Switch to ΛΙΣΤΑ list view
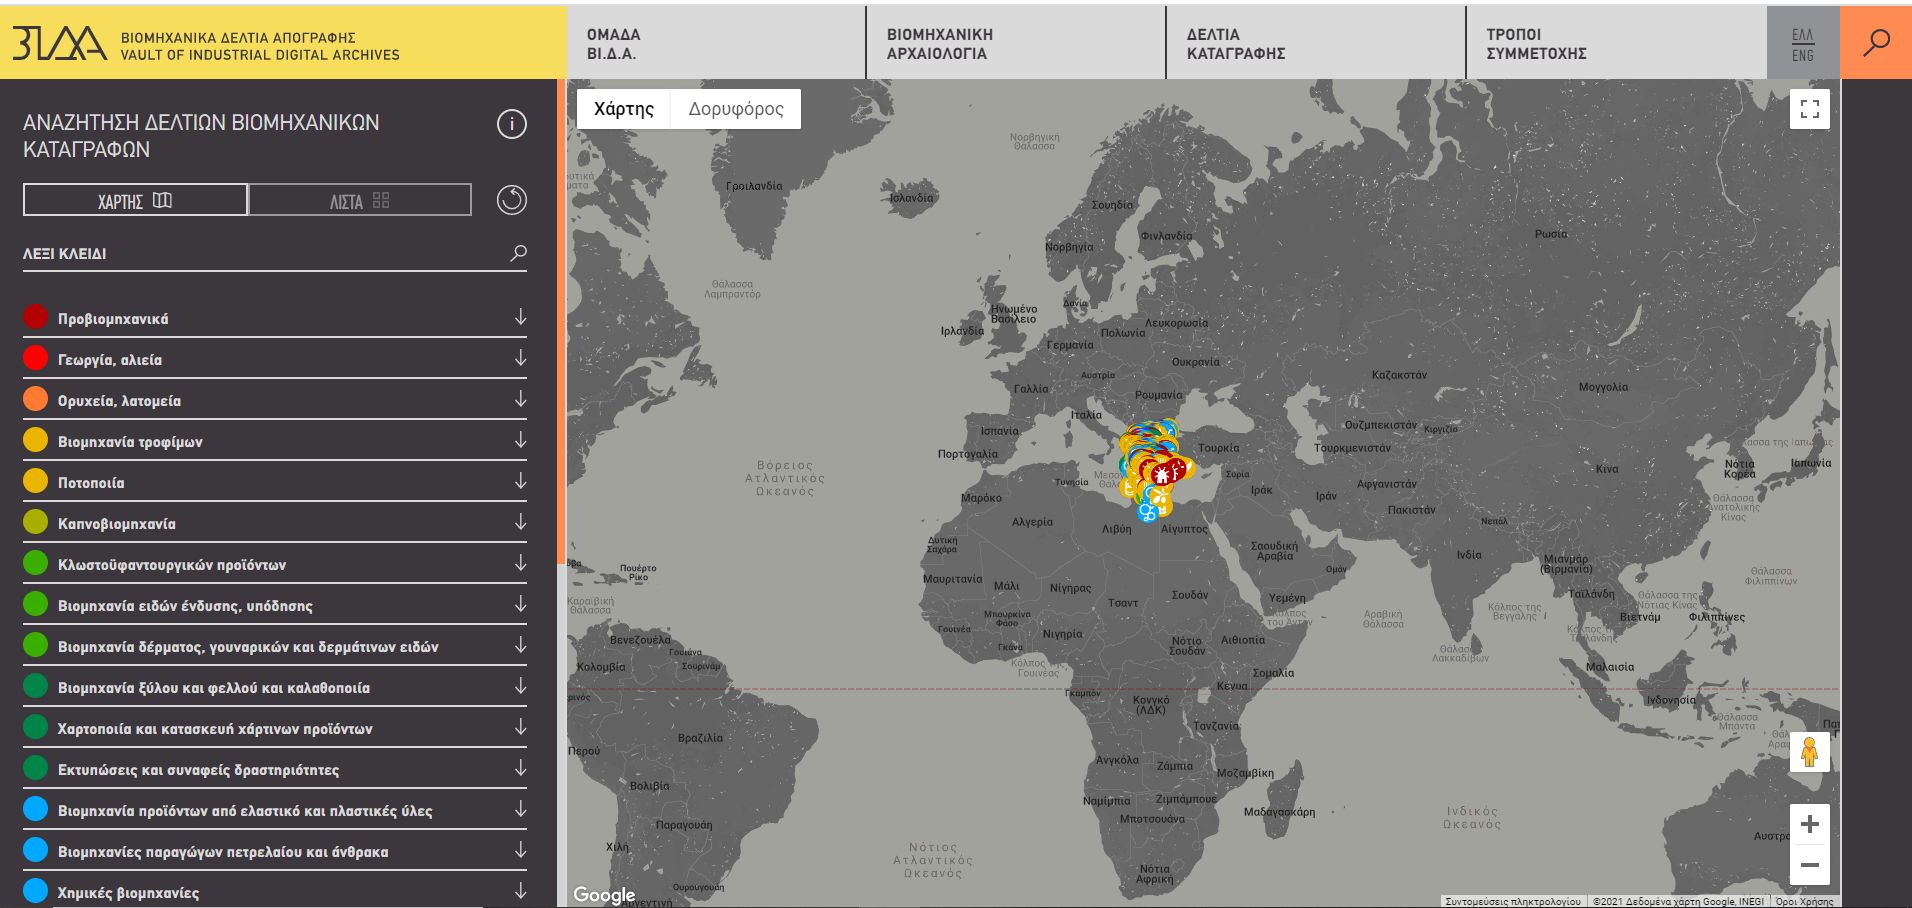The width and height of the screenshot is (1912, 908). (360, 201)
